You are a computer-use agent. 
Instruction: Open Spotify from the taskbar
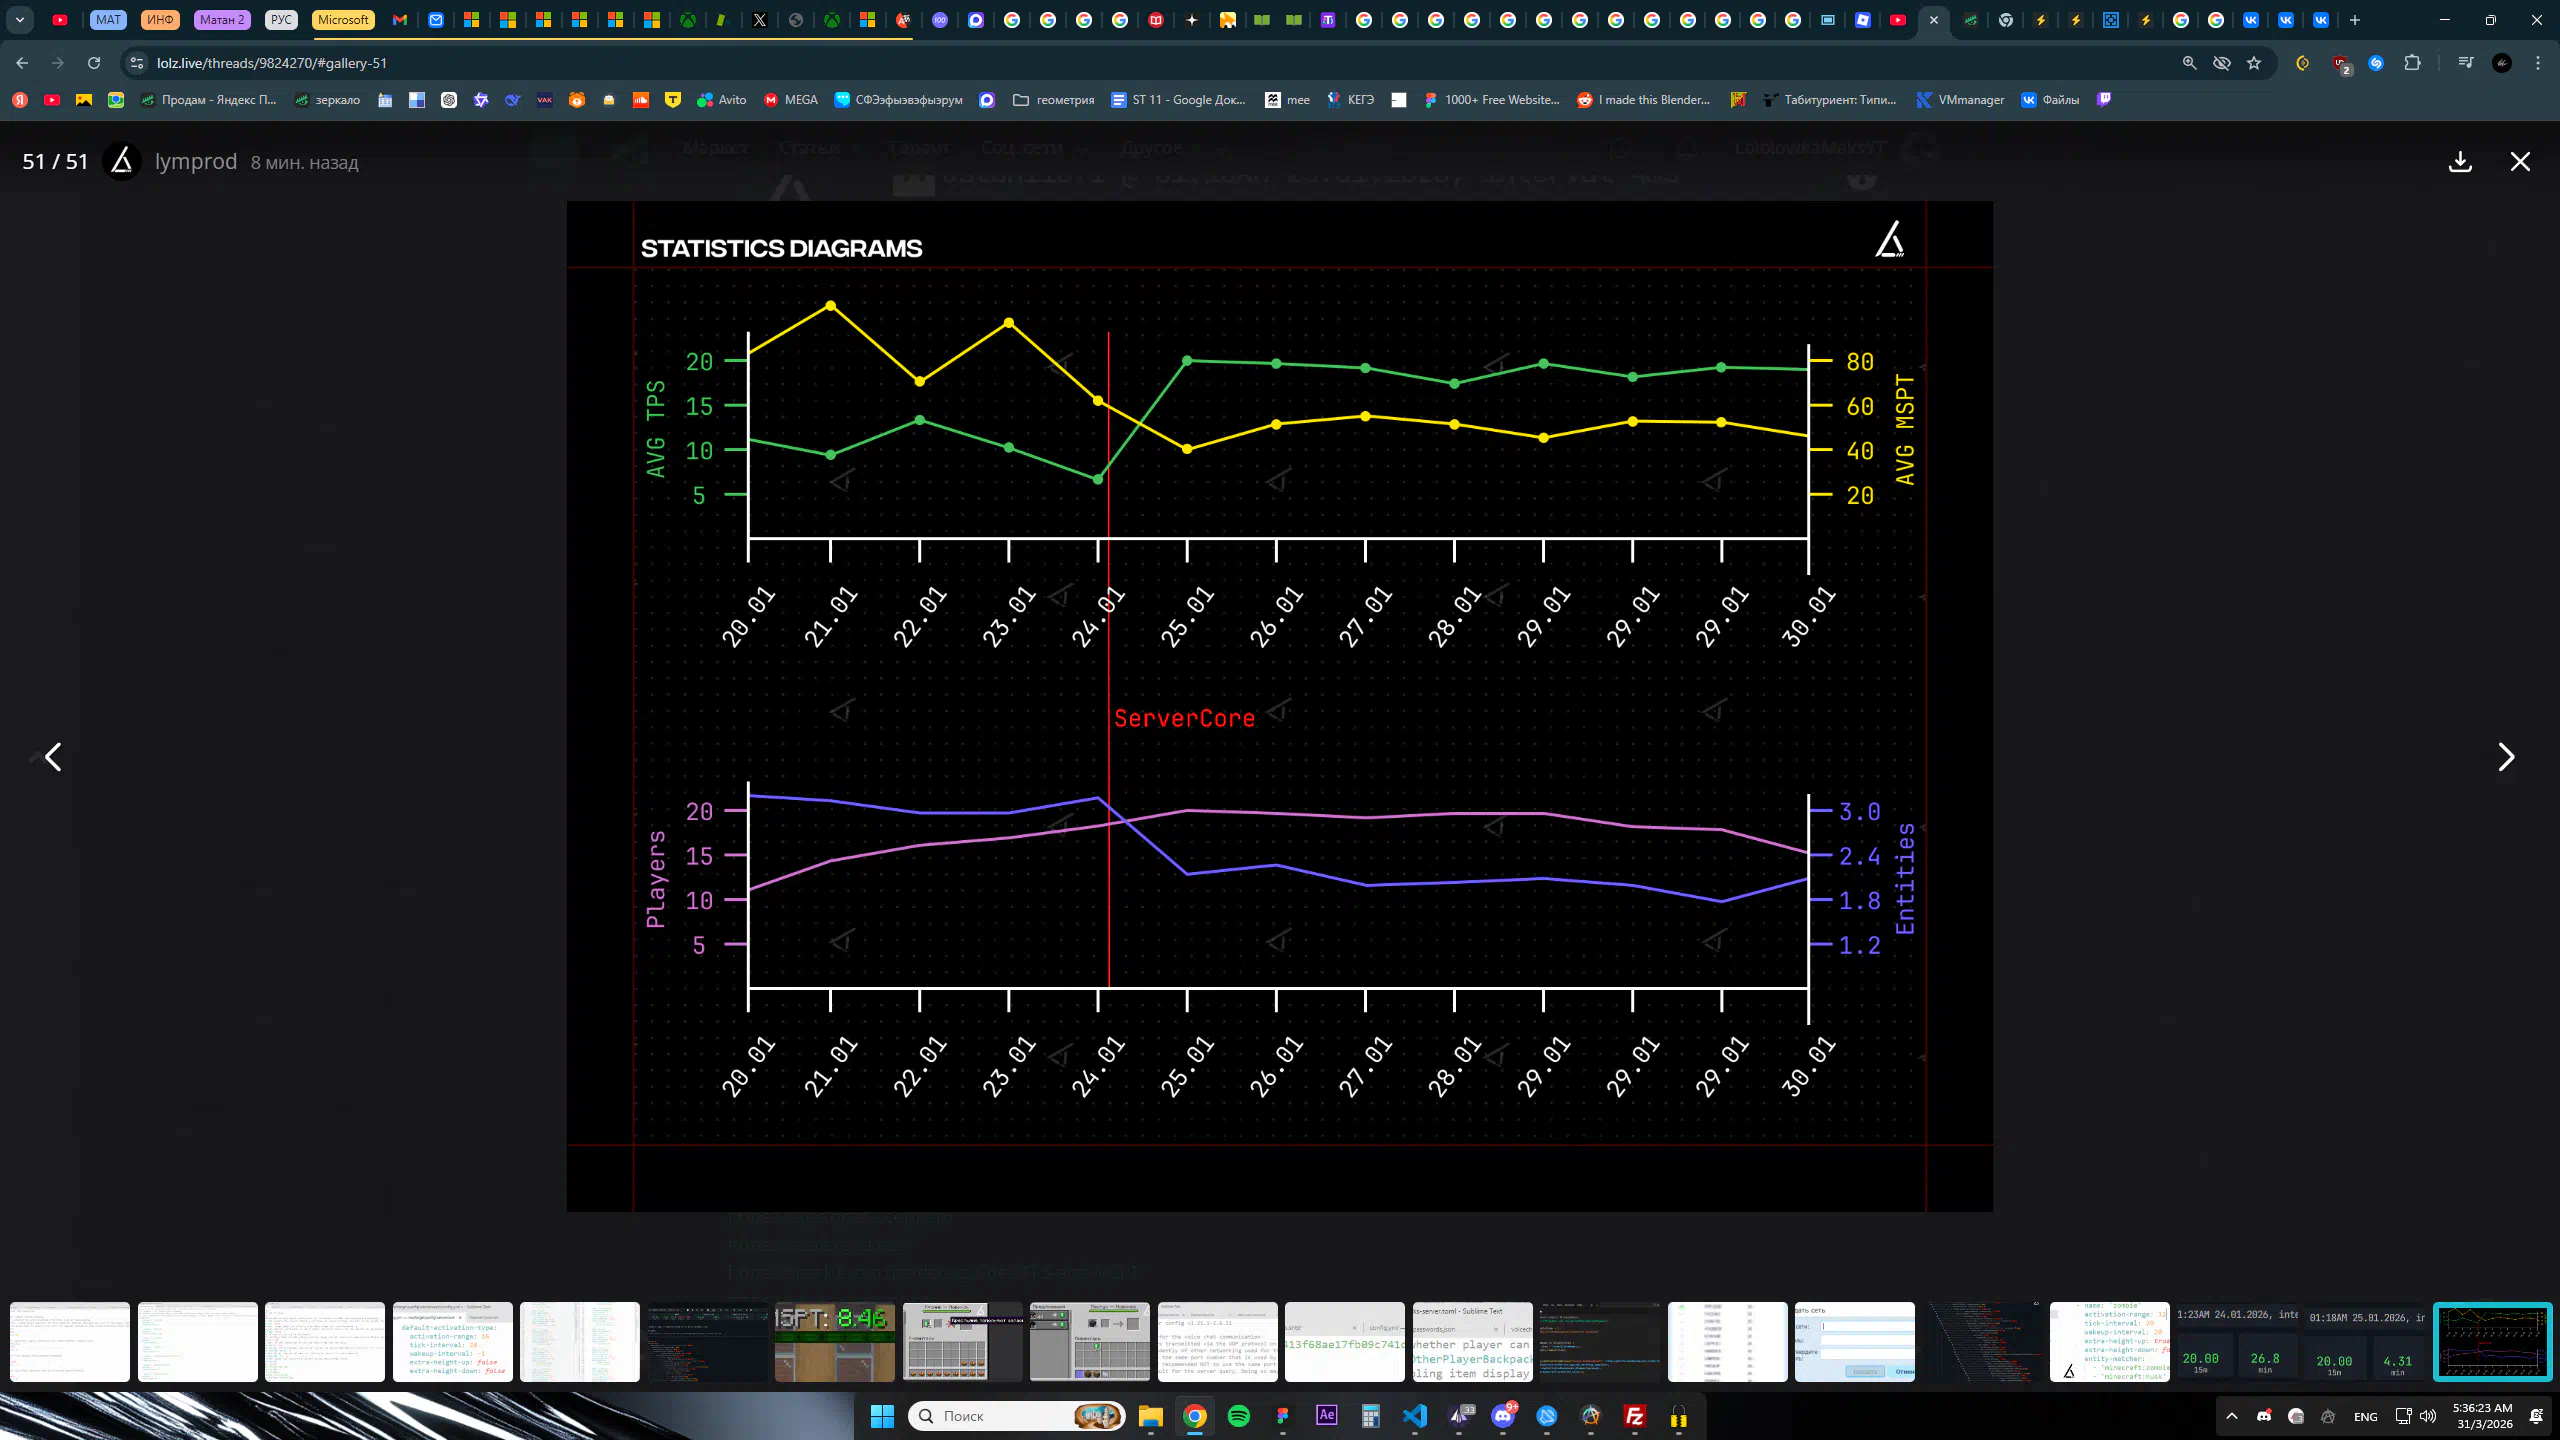pyautogui.click(x=1238, y=1416)
